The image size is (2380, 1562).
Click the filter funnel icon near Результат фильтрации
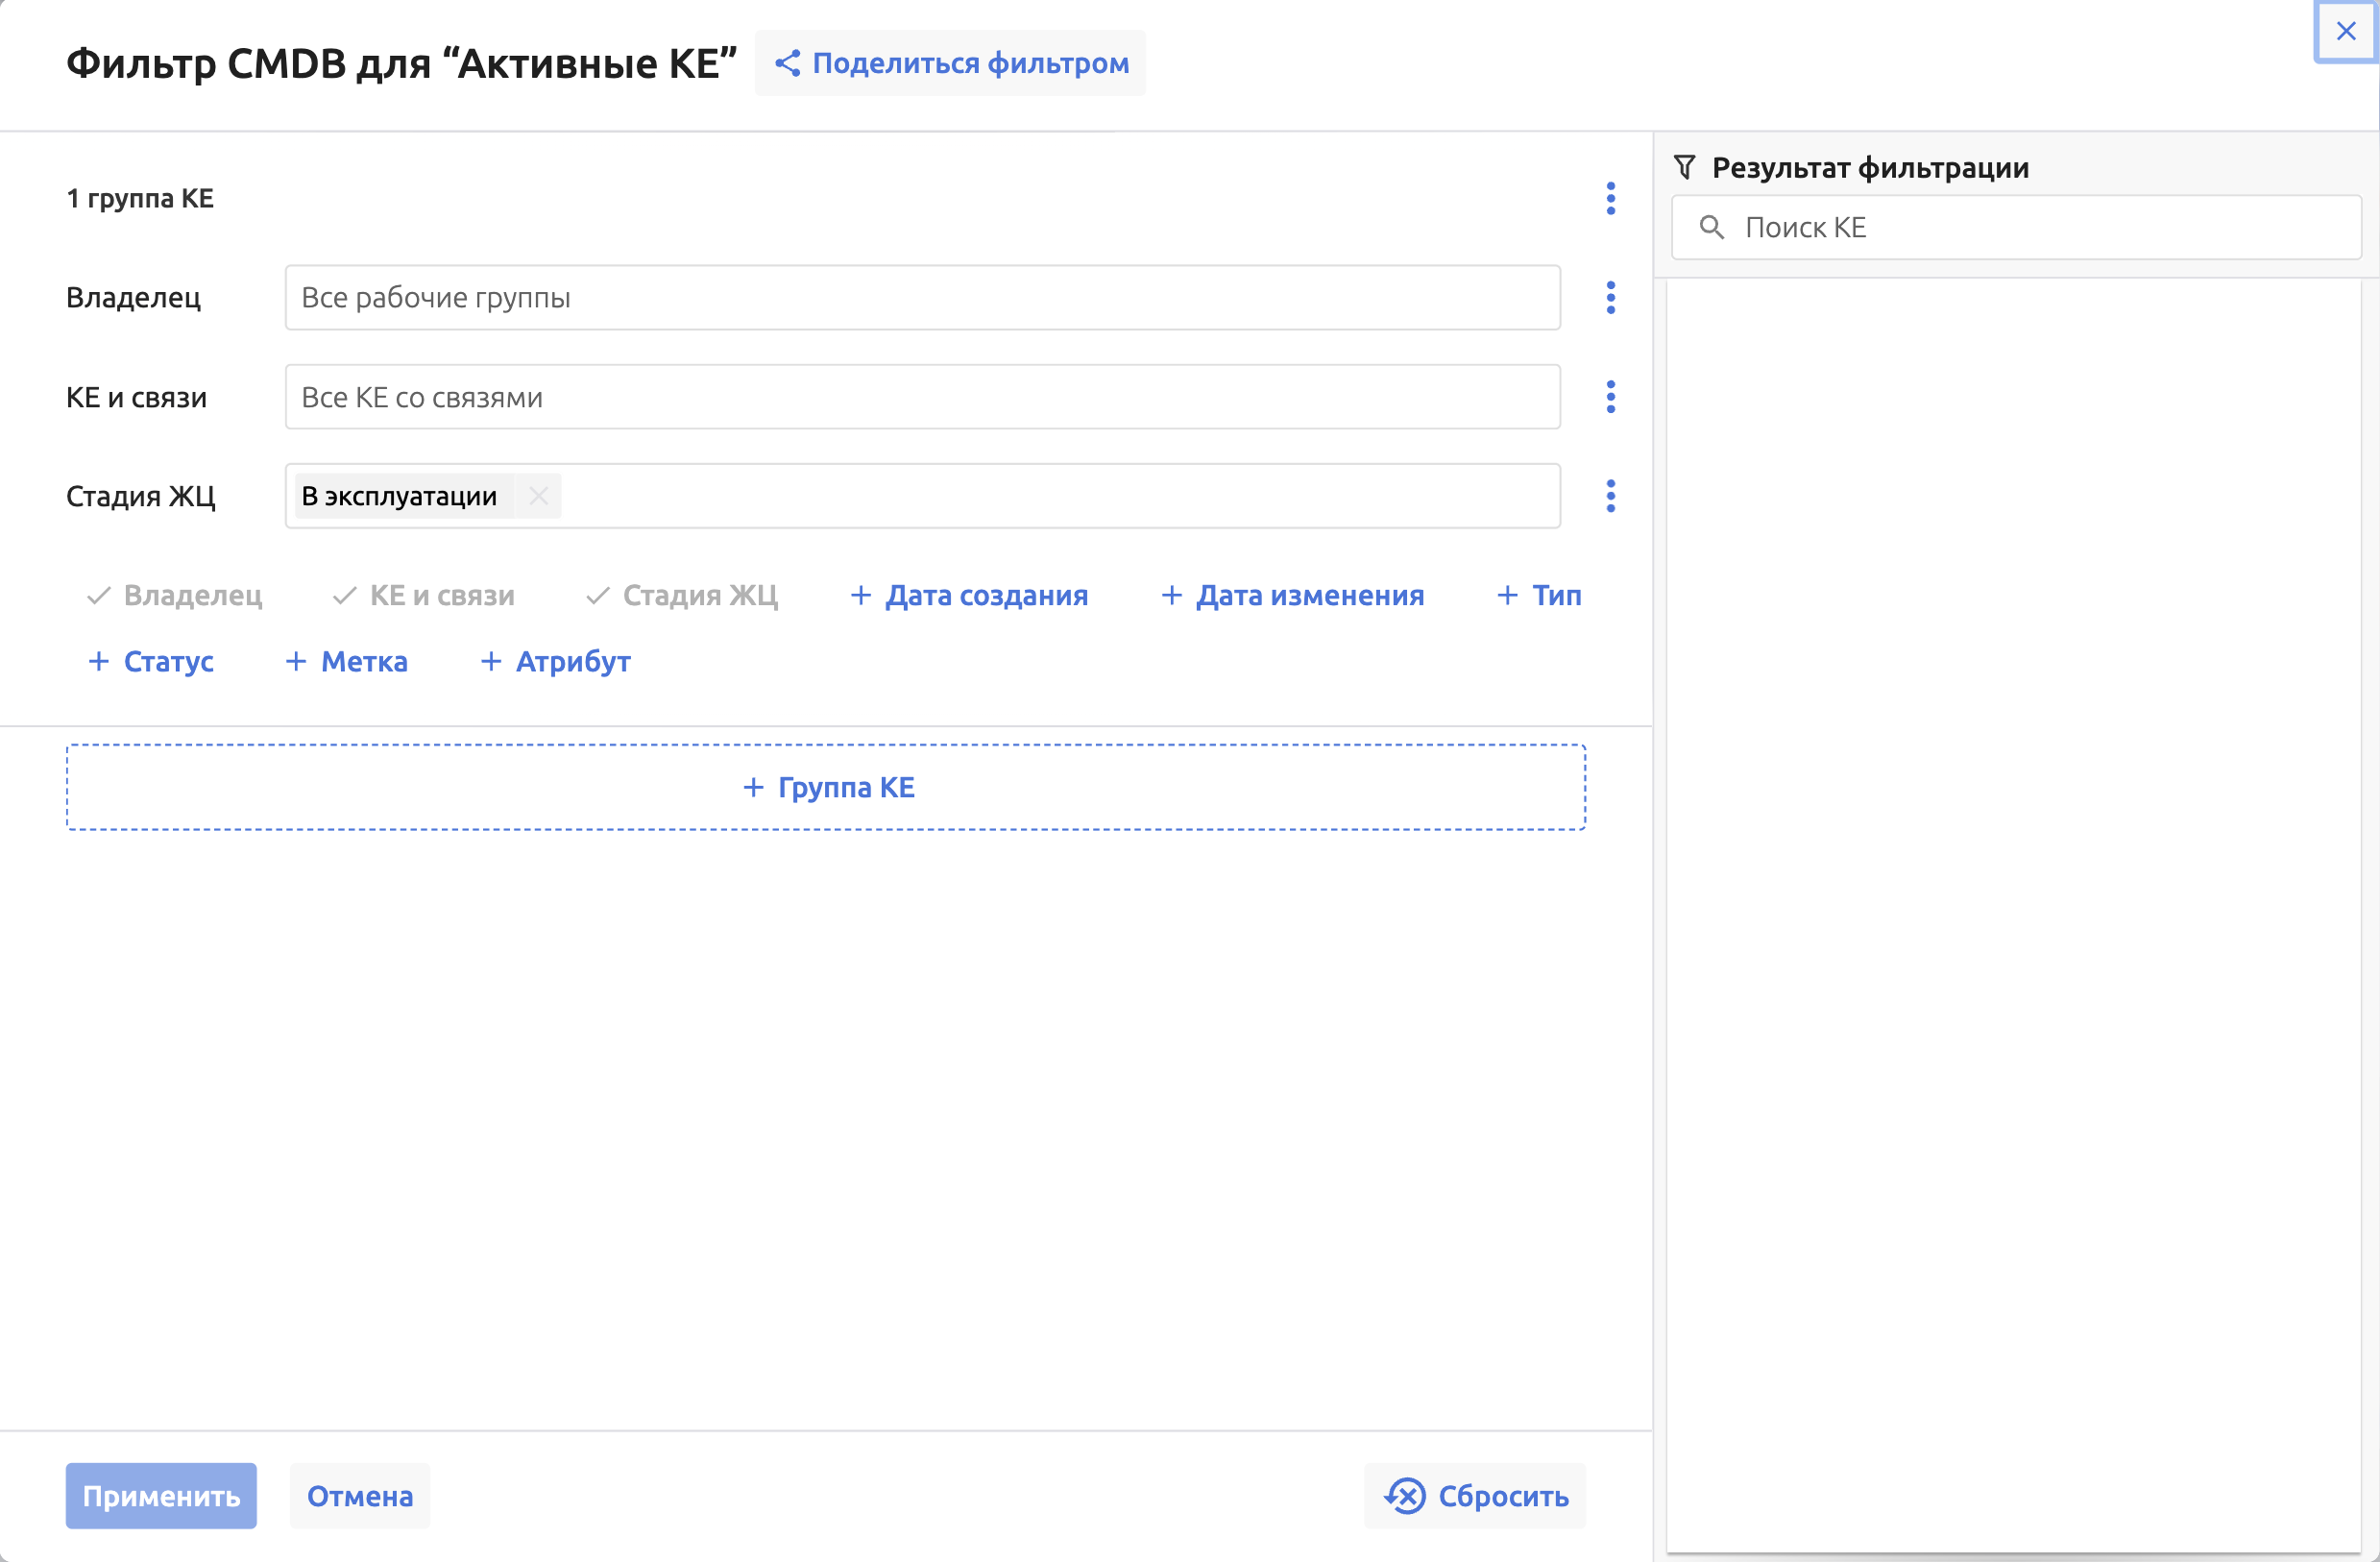[x=1684, y=167]
